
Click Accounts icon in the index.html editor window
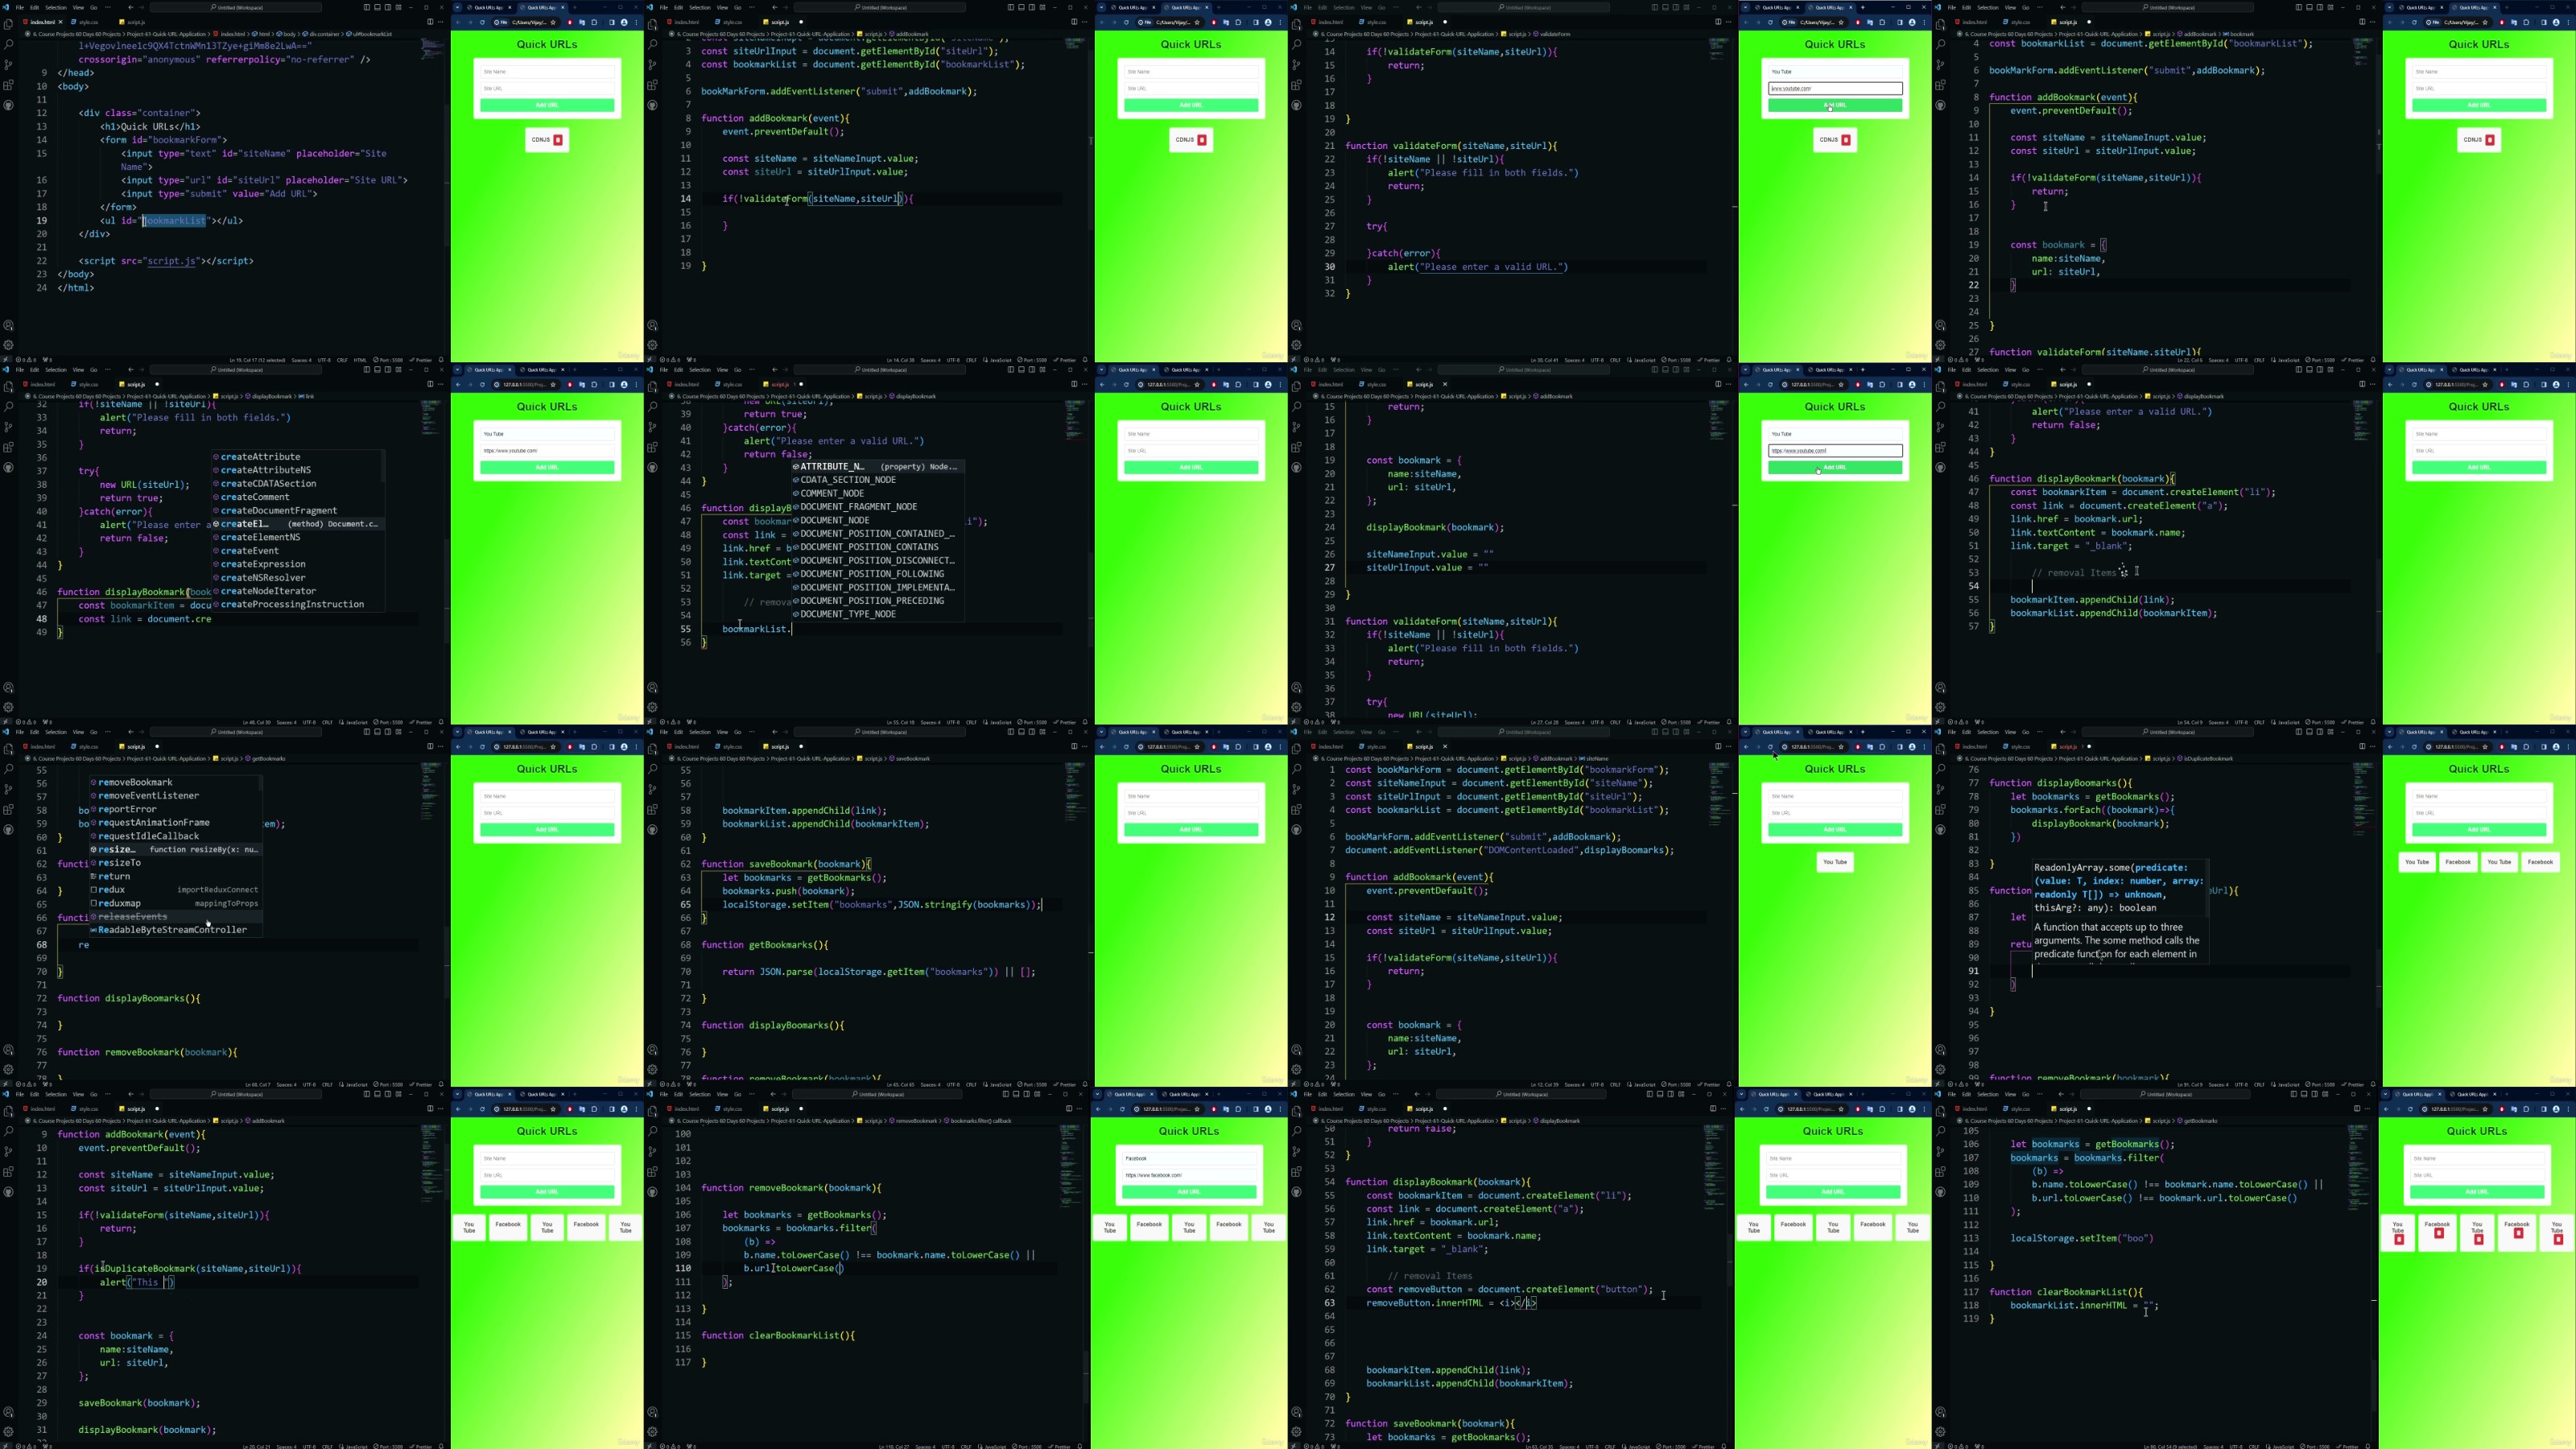9,325
